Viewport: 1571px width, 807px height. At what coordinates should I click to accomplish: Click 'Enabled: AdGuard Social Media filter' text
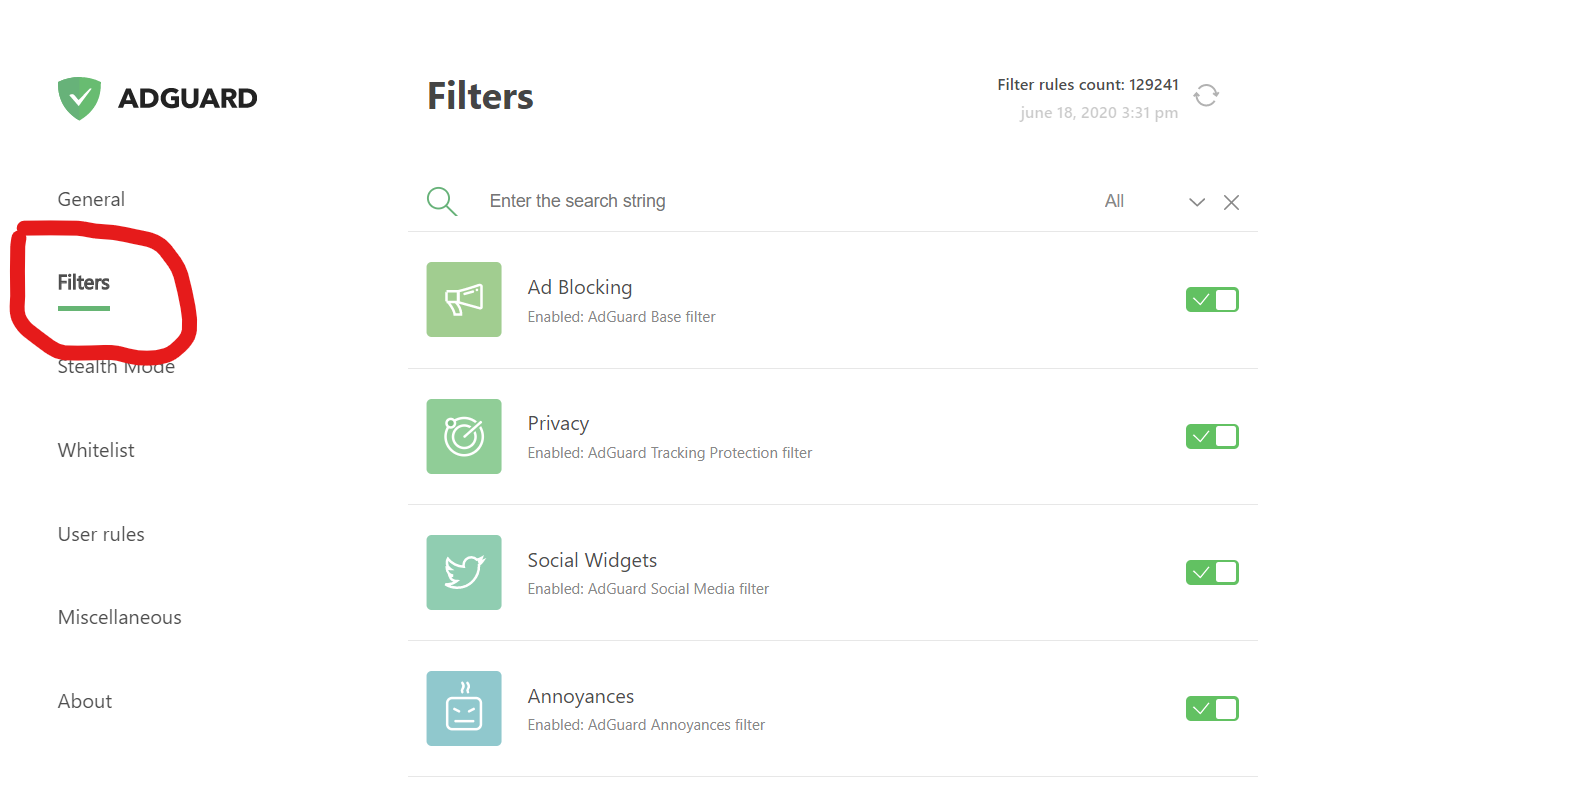[x=648, y=589]
